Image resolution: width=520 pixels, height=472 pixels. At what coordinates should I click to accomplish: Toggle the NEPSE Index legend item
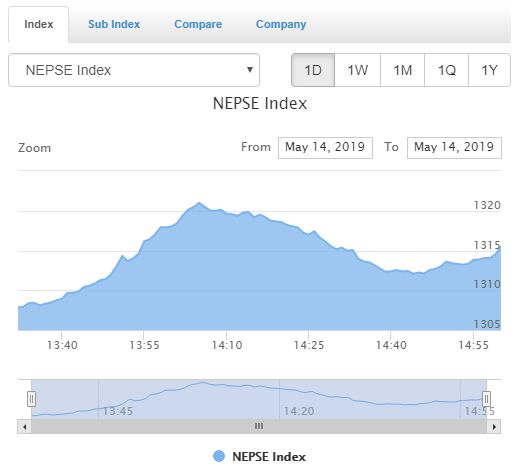pos(259,457)
